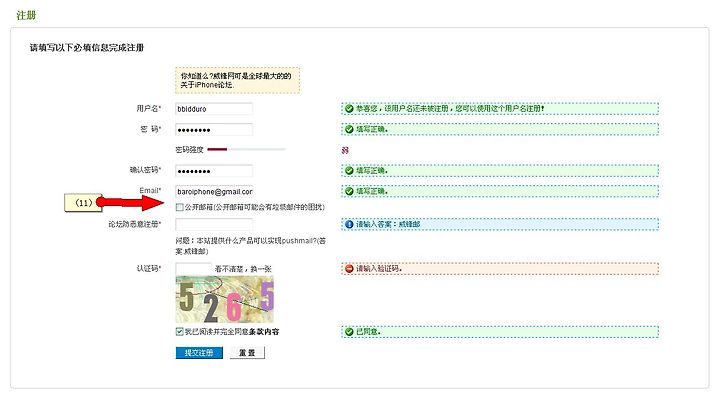The height and width of the screenshot is (395, 720).
Task: Click the 论坛防恶意注册 answer input field
Action: pos(214,225)
